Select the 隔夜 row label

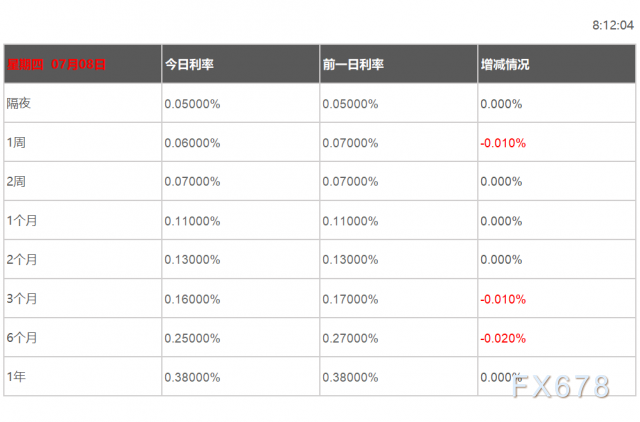pyautogui.click(x=19, y=103)
